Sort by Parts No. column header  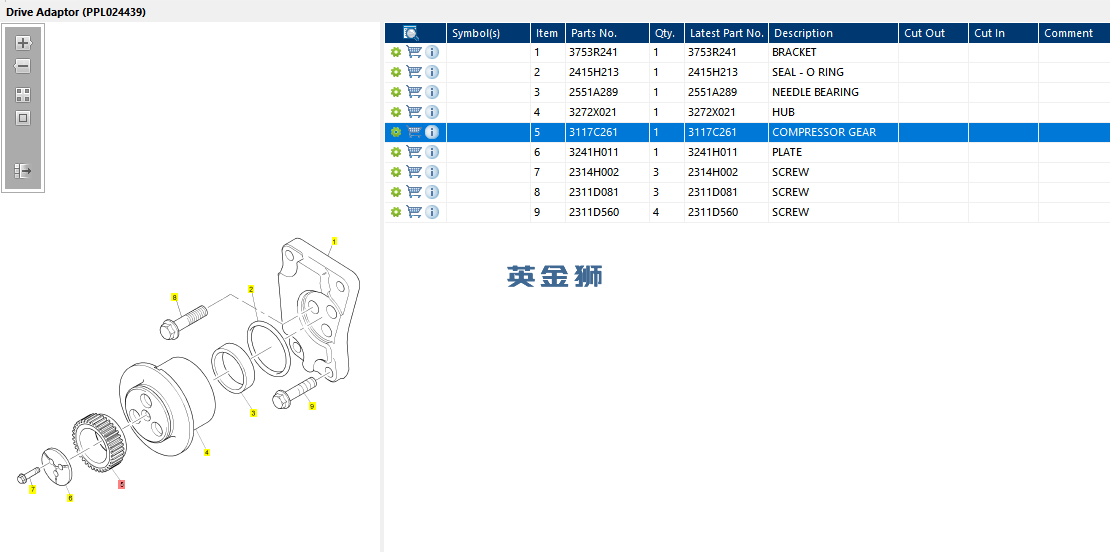coord(607,33)
